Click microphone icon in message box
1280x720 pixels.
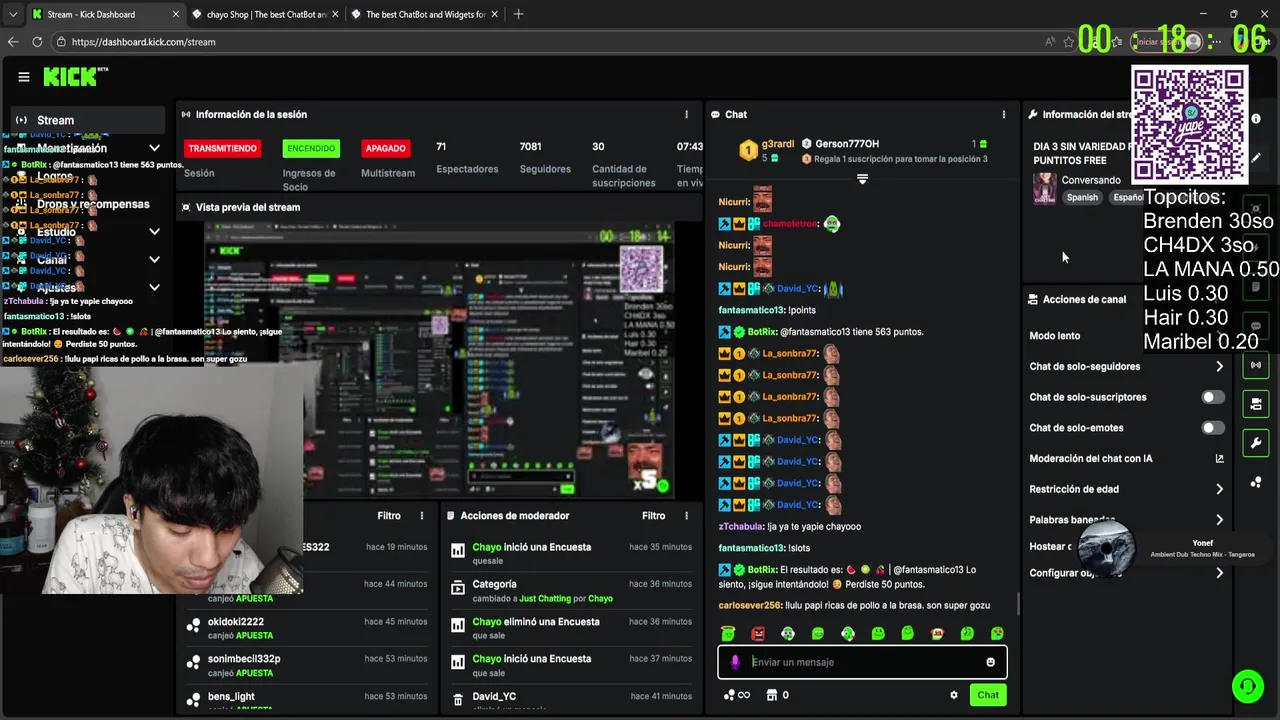point(735,662)
